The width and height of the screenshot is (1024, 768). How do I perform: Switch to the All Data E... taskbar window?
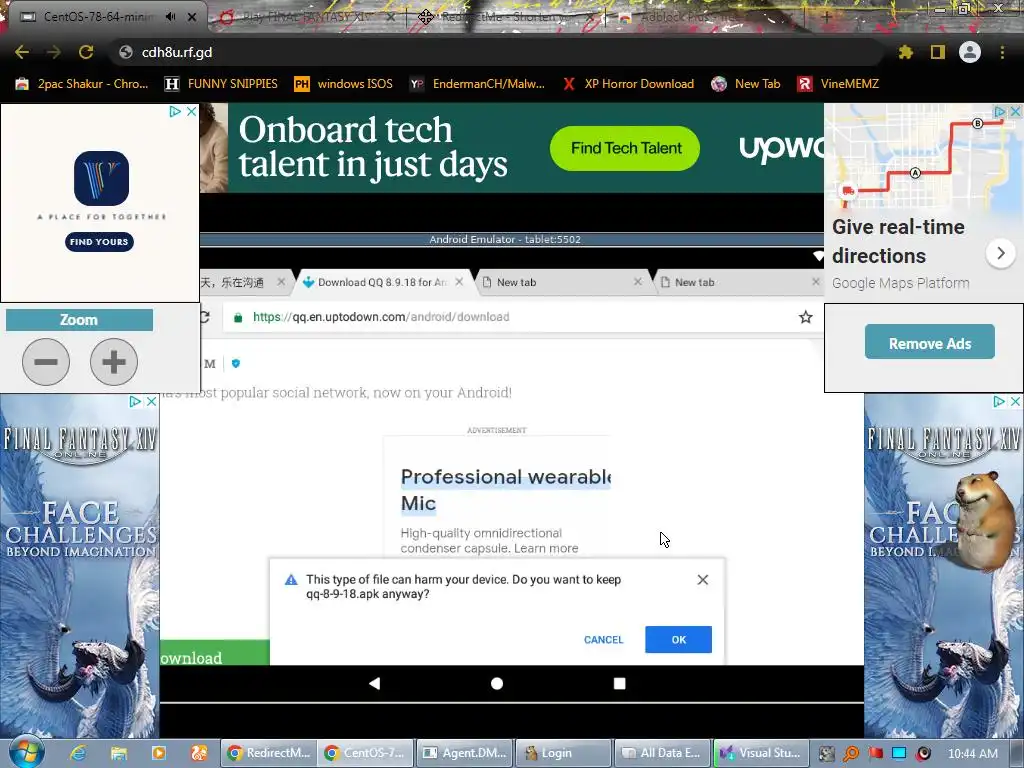(662, 754)
